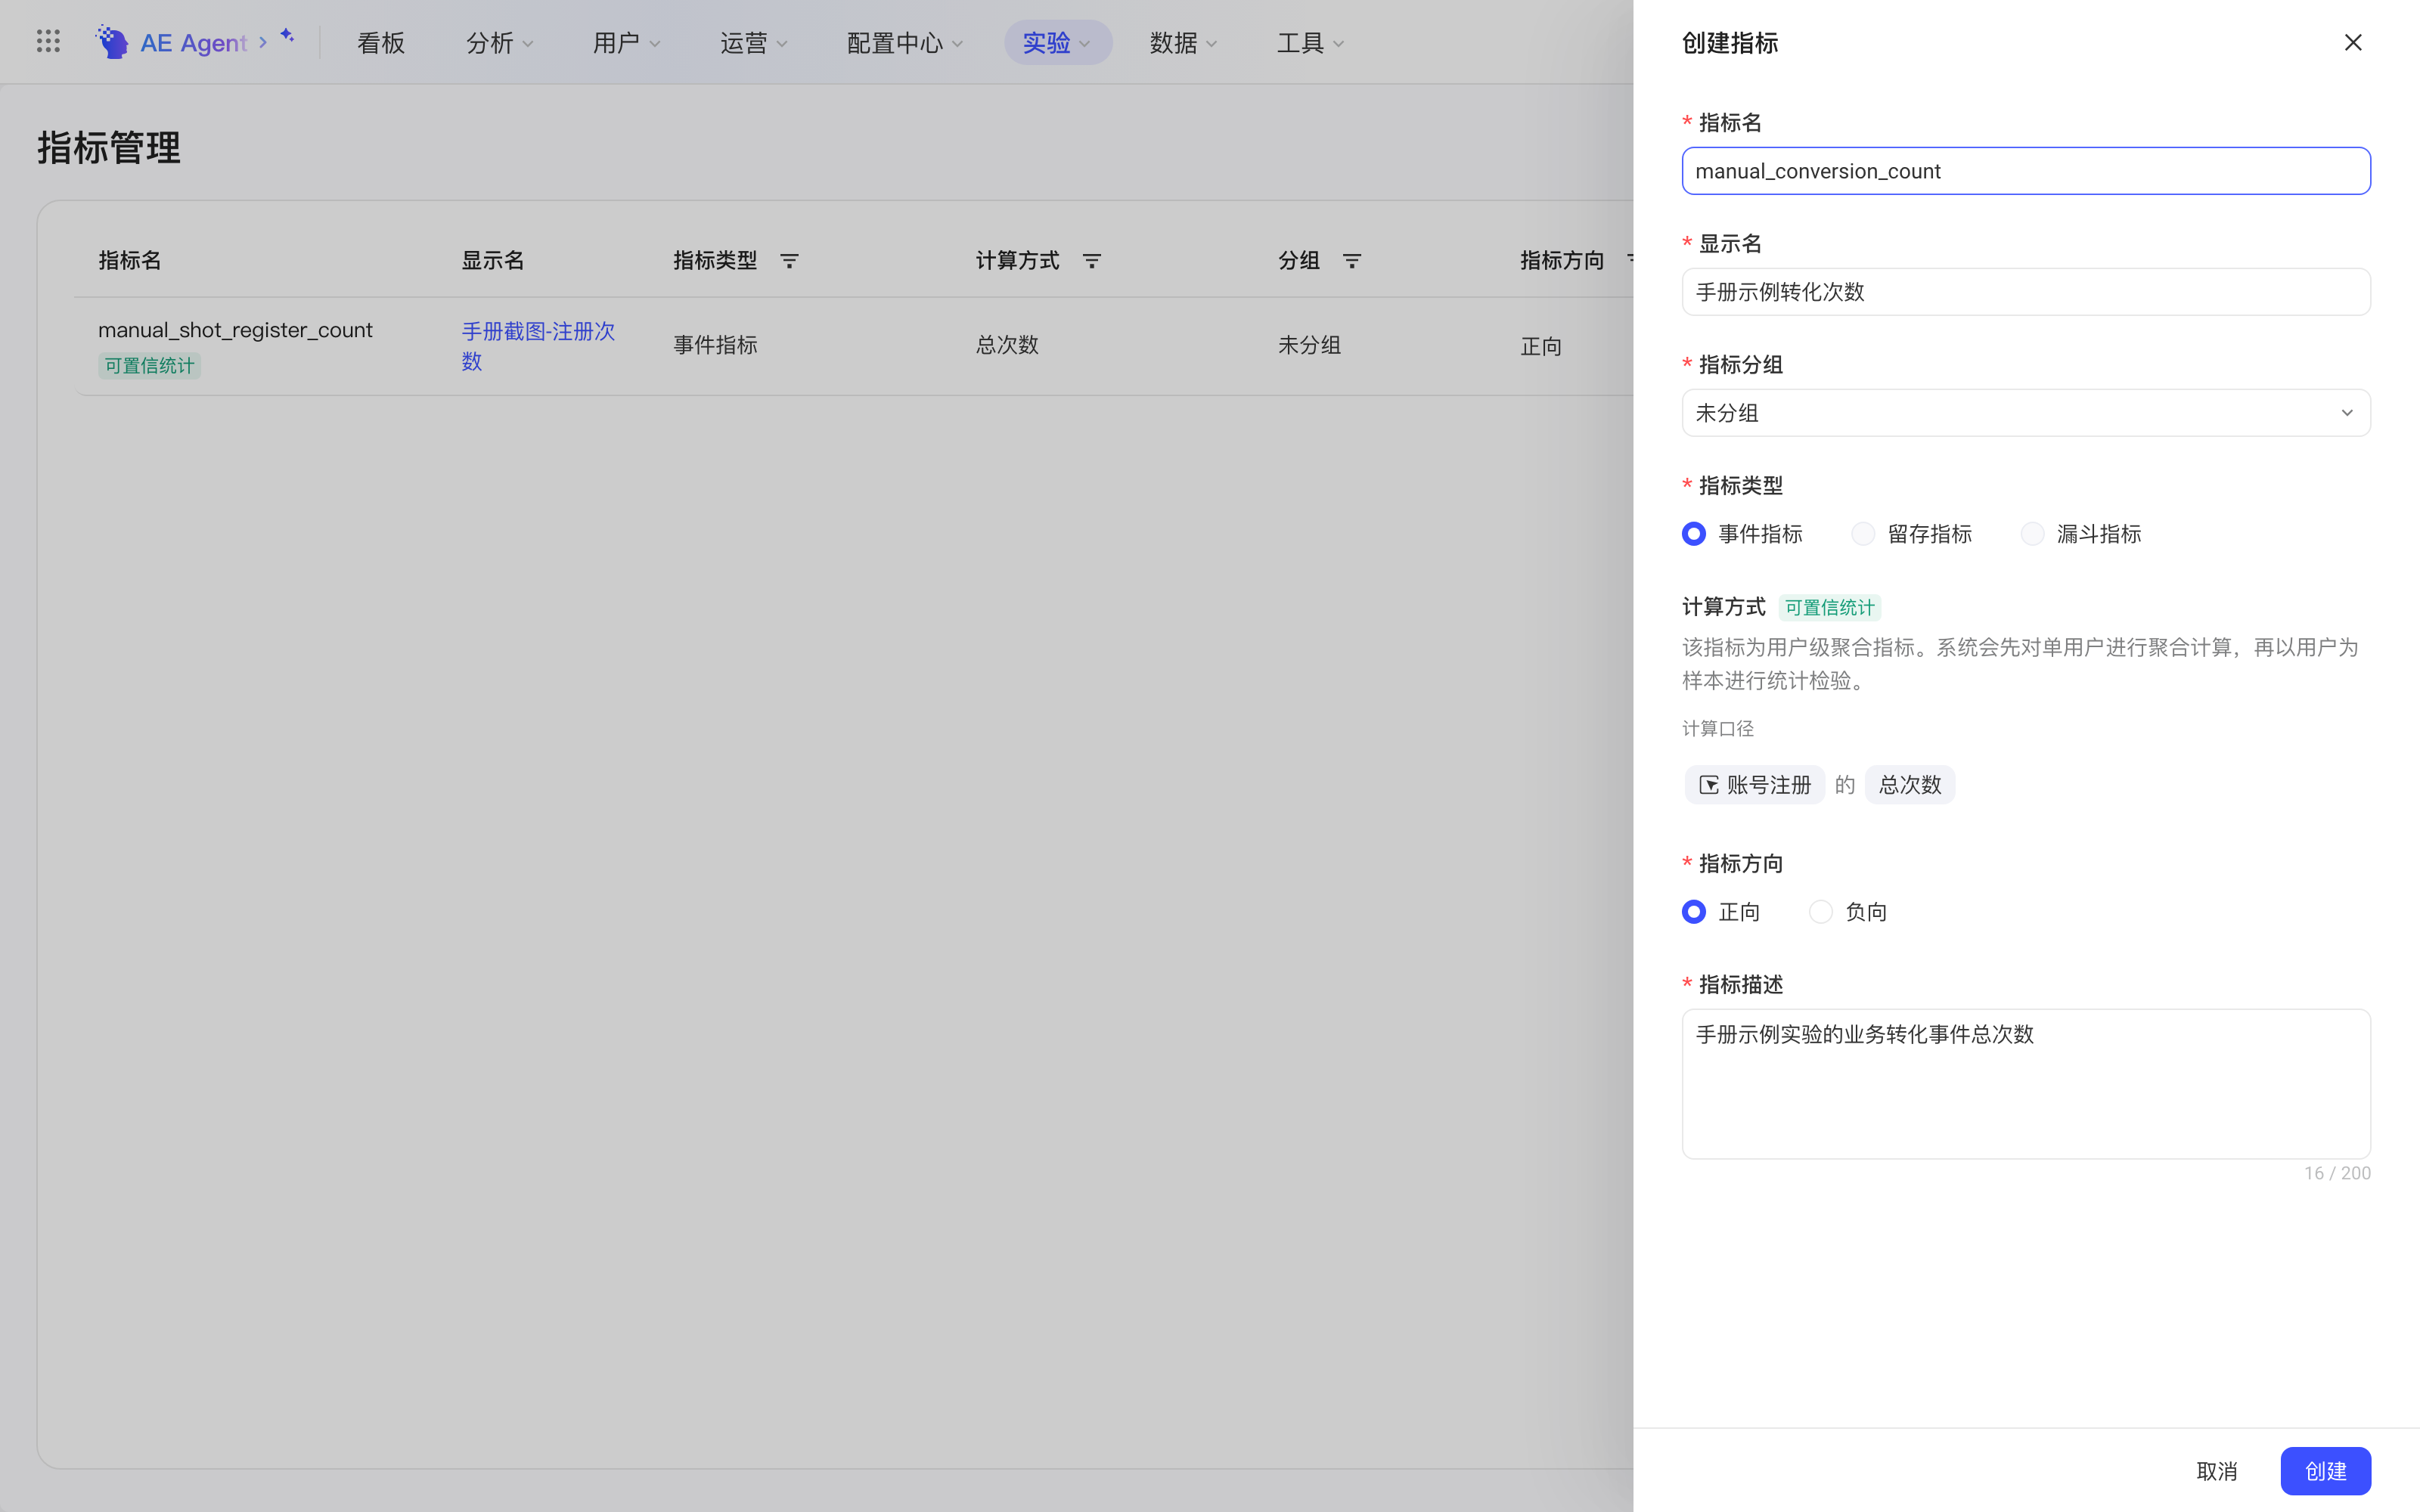
Task: Click the 显示名 input field
Action: point(2026,292)
